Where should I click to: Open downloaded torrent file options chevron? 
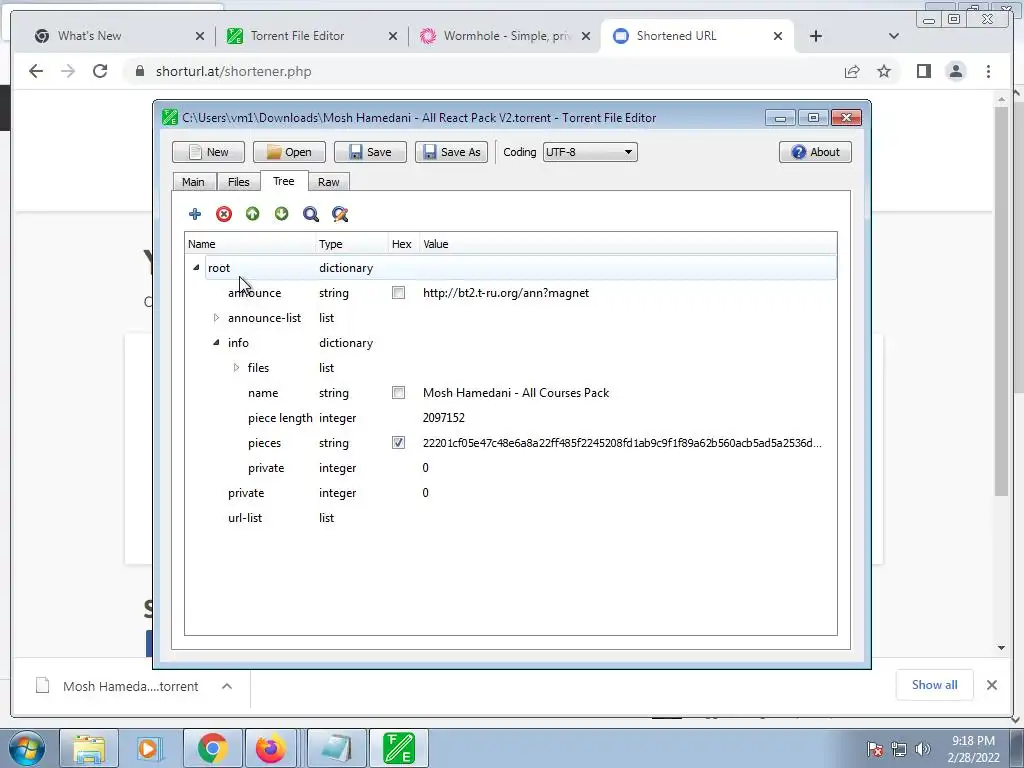[227, 686]
